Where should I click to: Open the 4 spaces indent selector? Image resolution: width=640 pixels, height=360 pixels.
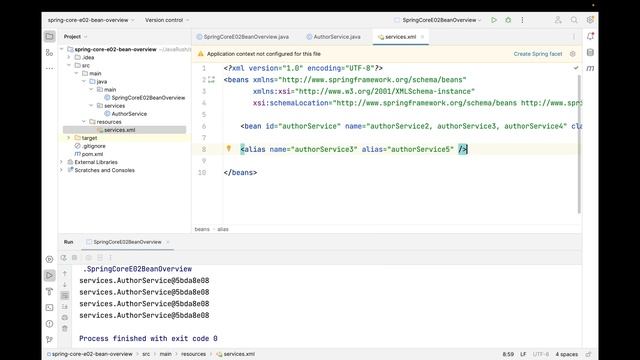[567, 354]
